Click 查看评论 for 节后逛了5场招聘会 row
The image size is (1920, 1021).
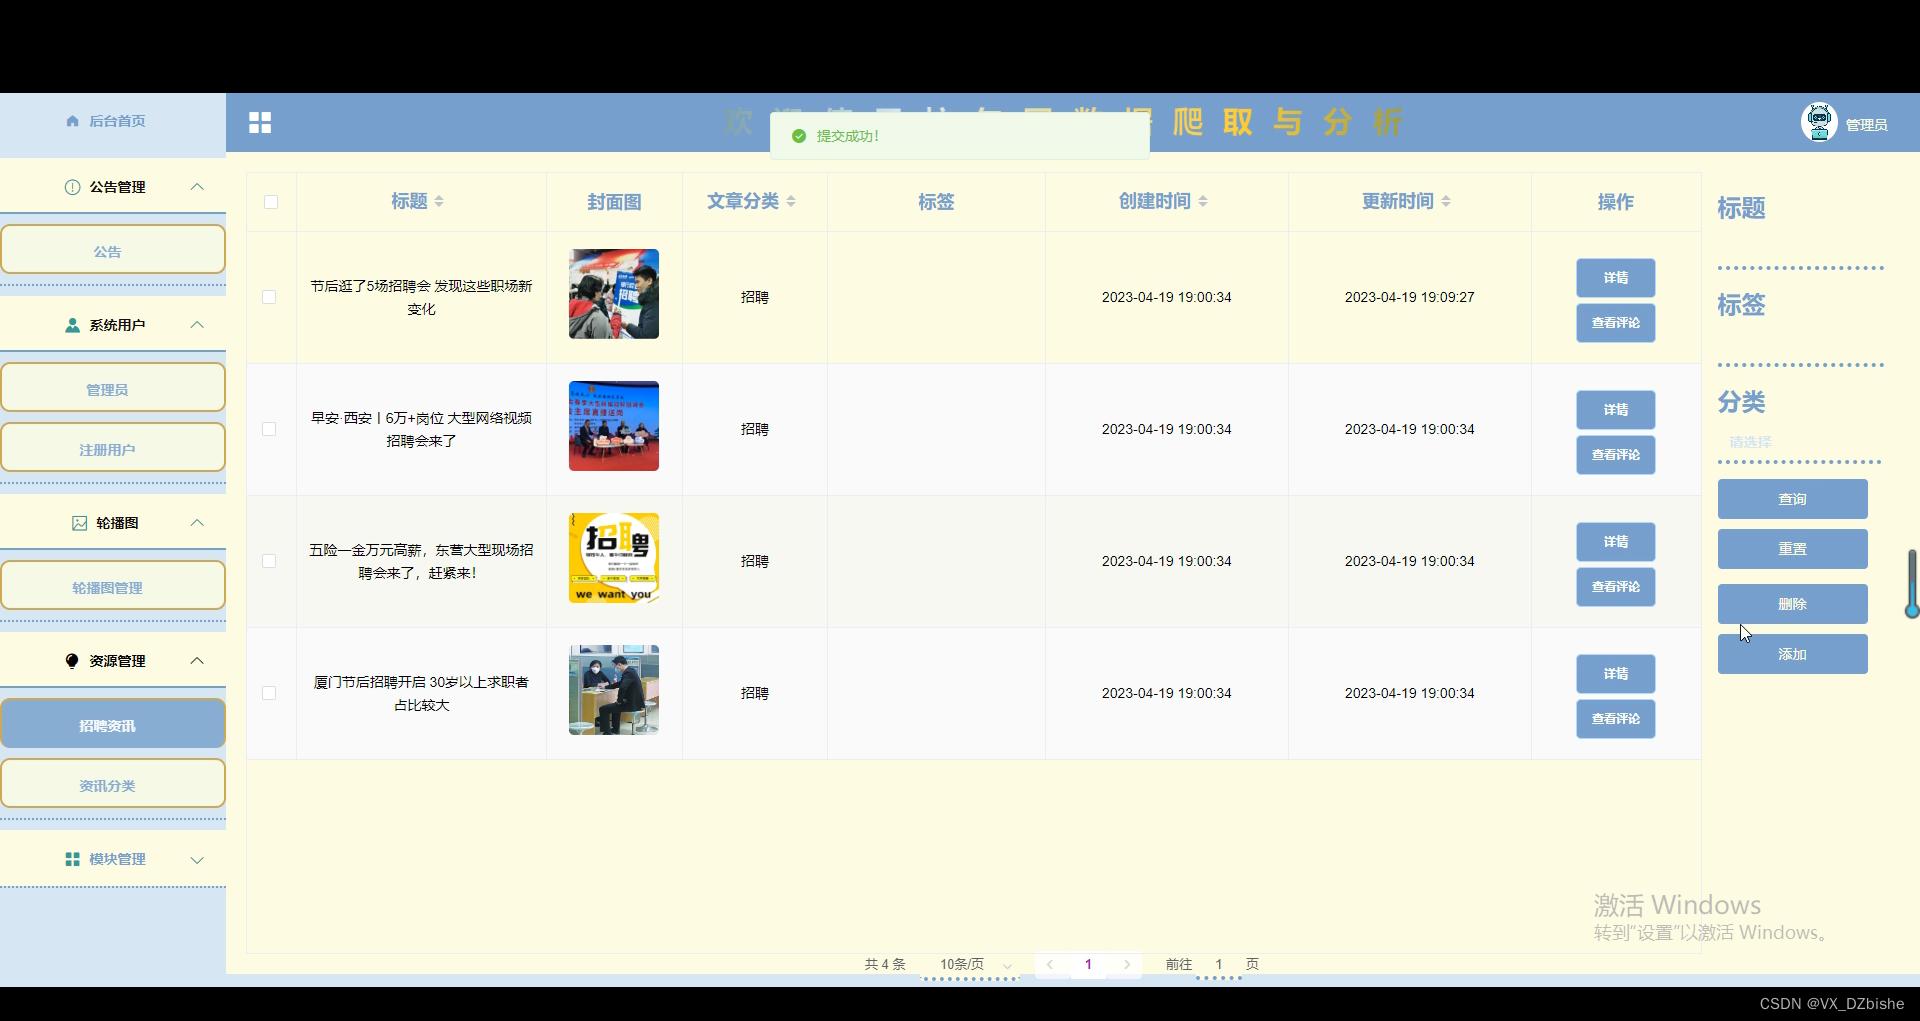click(1616, 323)
